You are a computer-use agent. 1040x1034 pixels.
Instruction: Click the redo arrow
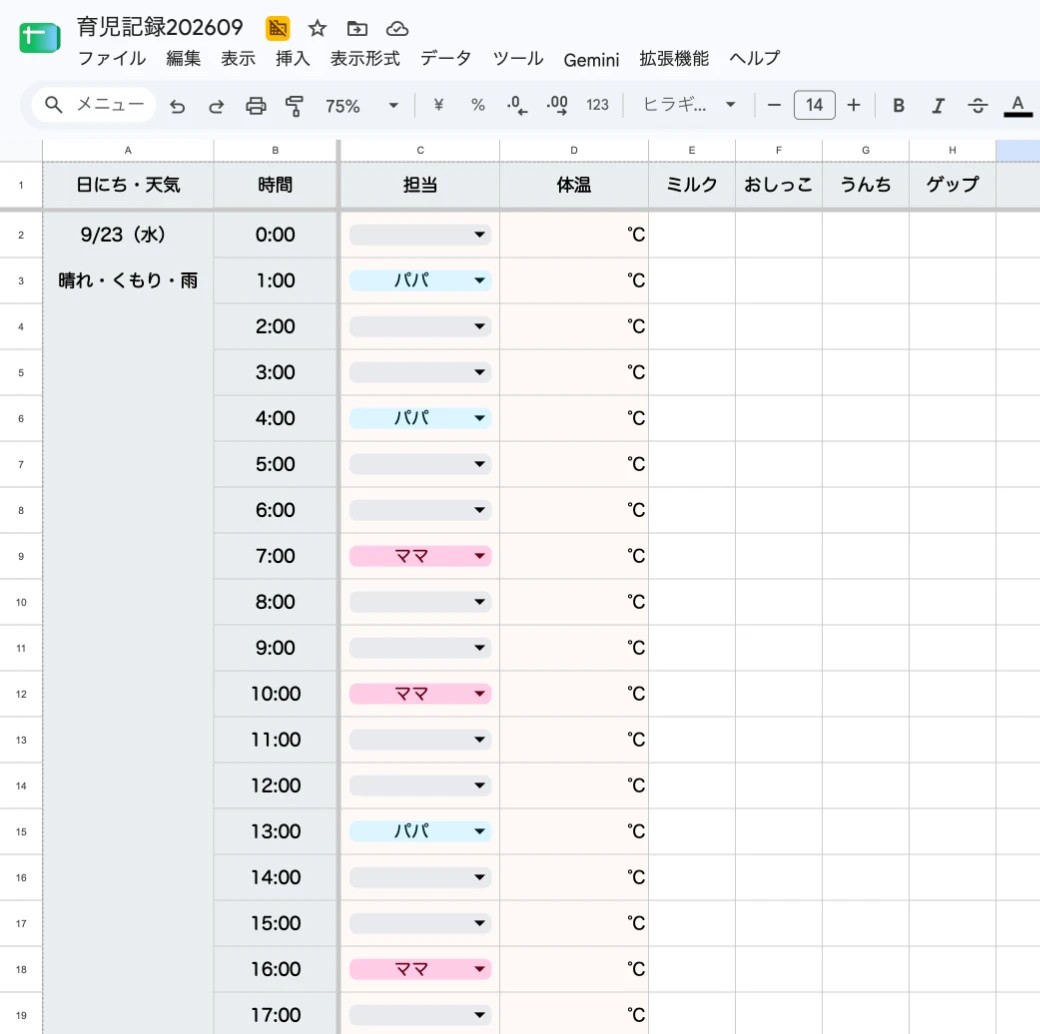[216, 105]
